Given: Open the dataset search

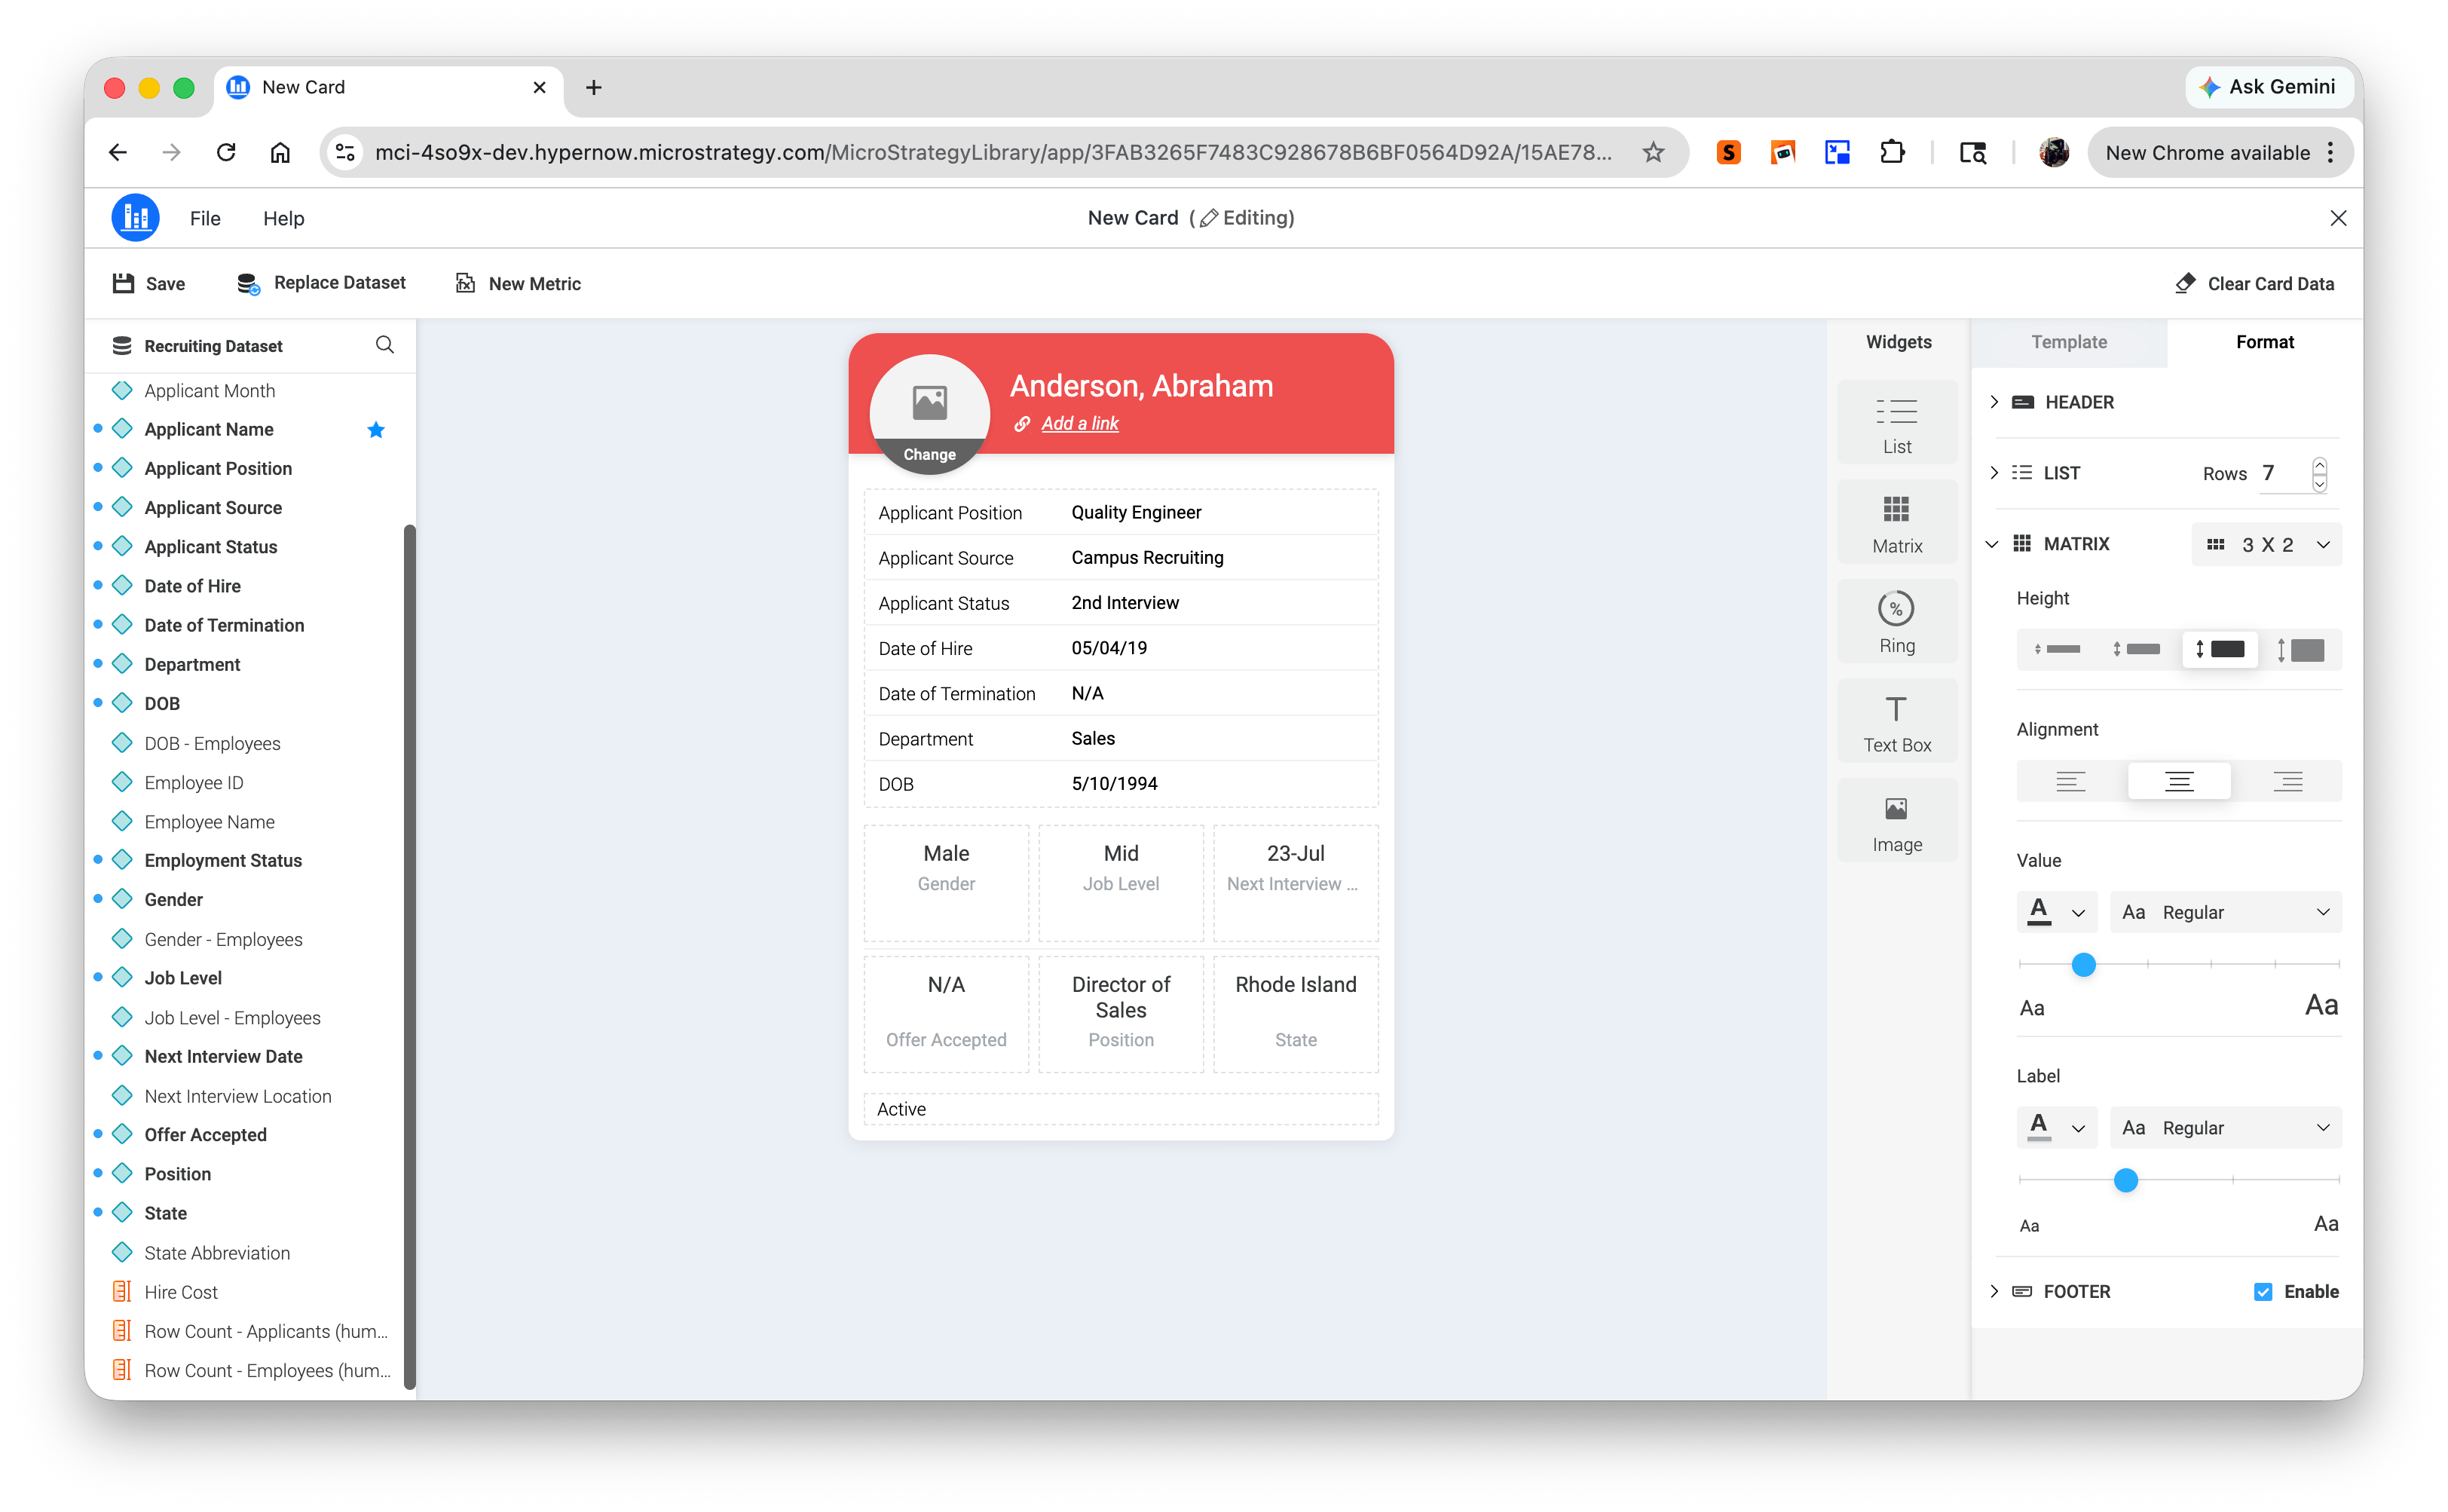Looking at the screenshot, I should [385, 345].
